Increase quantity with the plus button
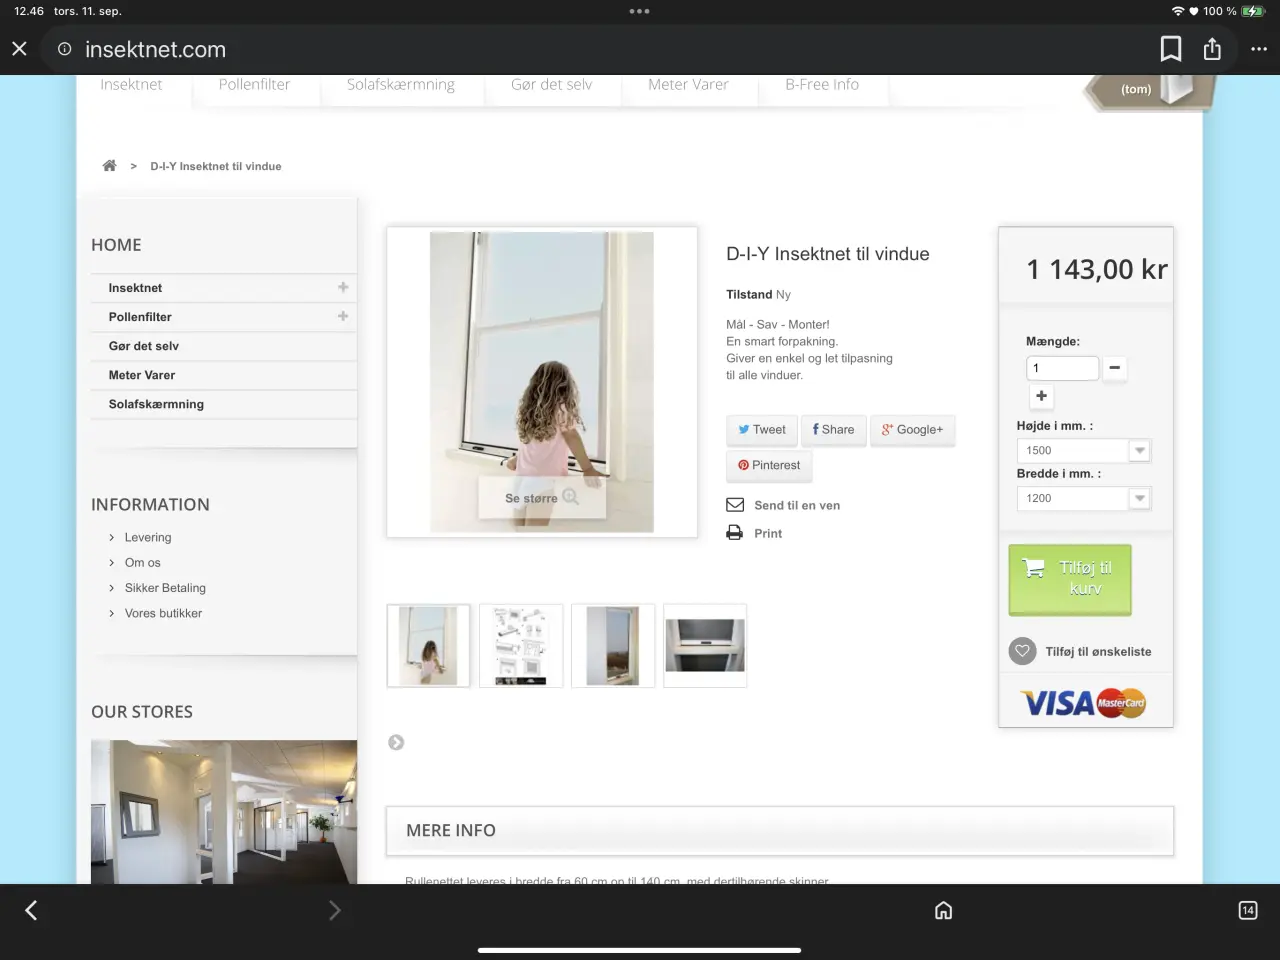 tap(1041, 396)
